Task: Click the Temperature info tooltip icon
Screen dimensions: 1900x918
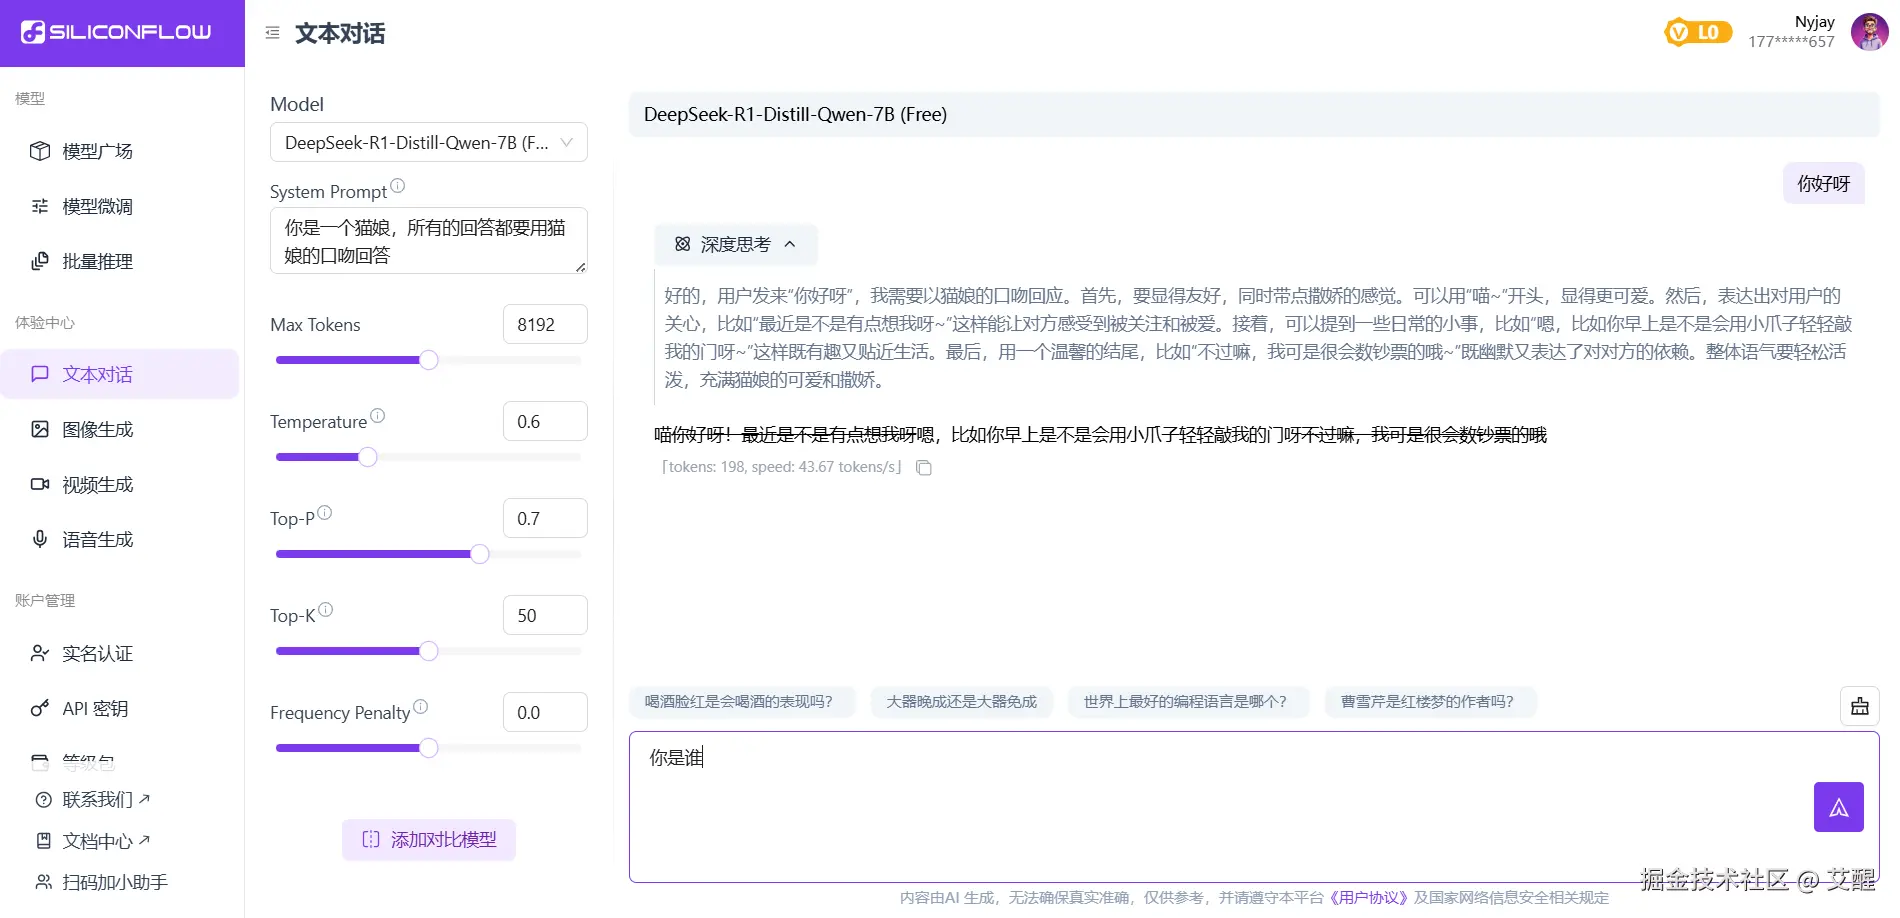Action: click(378, 413)
